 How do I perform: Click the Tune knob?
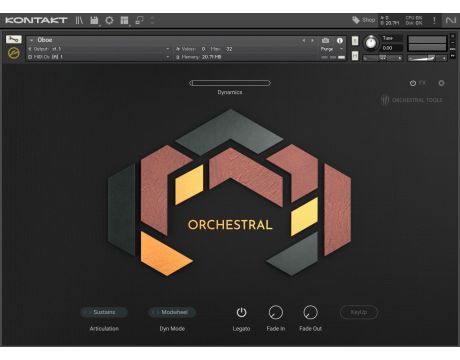pyautogui.click(x=371, y=43)
